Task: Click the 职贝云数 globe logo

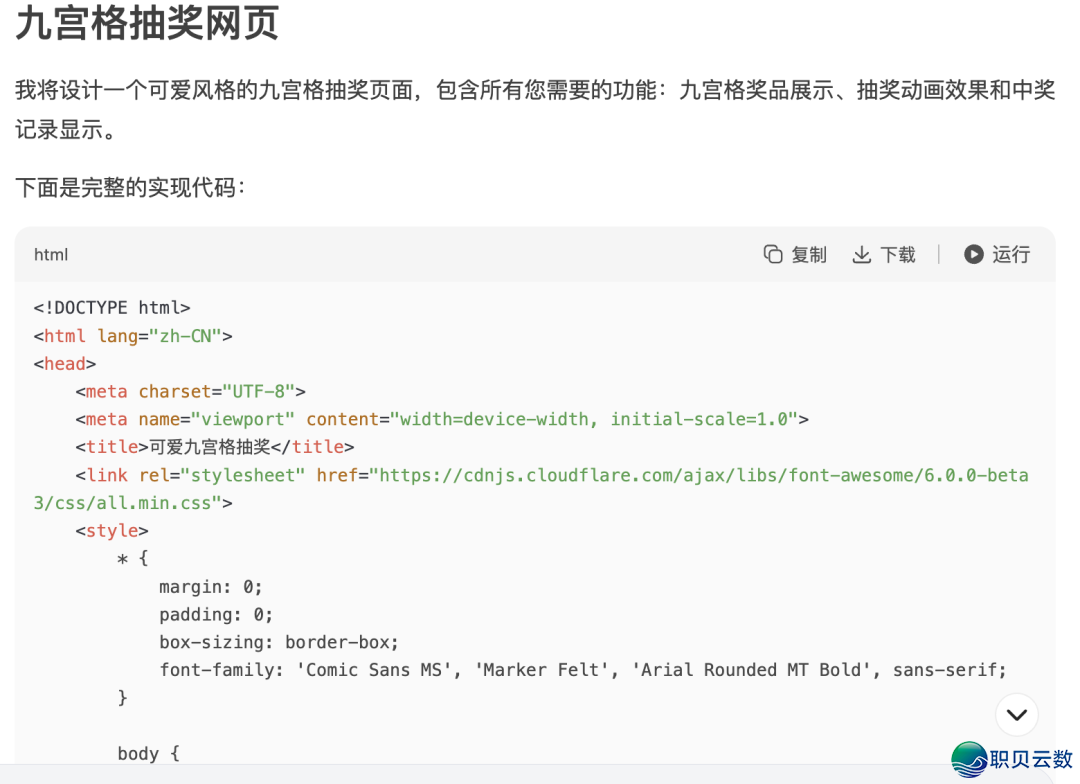Action: [970, 760]
